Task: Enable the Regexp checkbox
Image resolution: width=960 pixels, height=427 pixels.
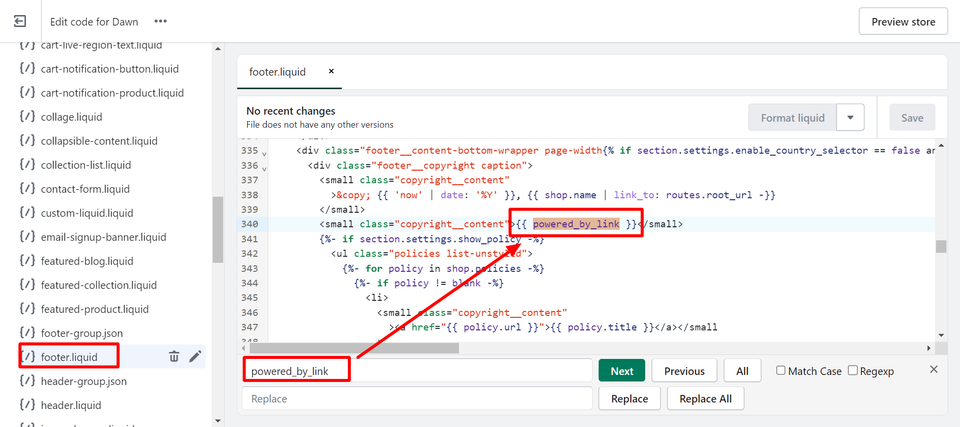Action: click(x=853, y=370)
